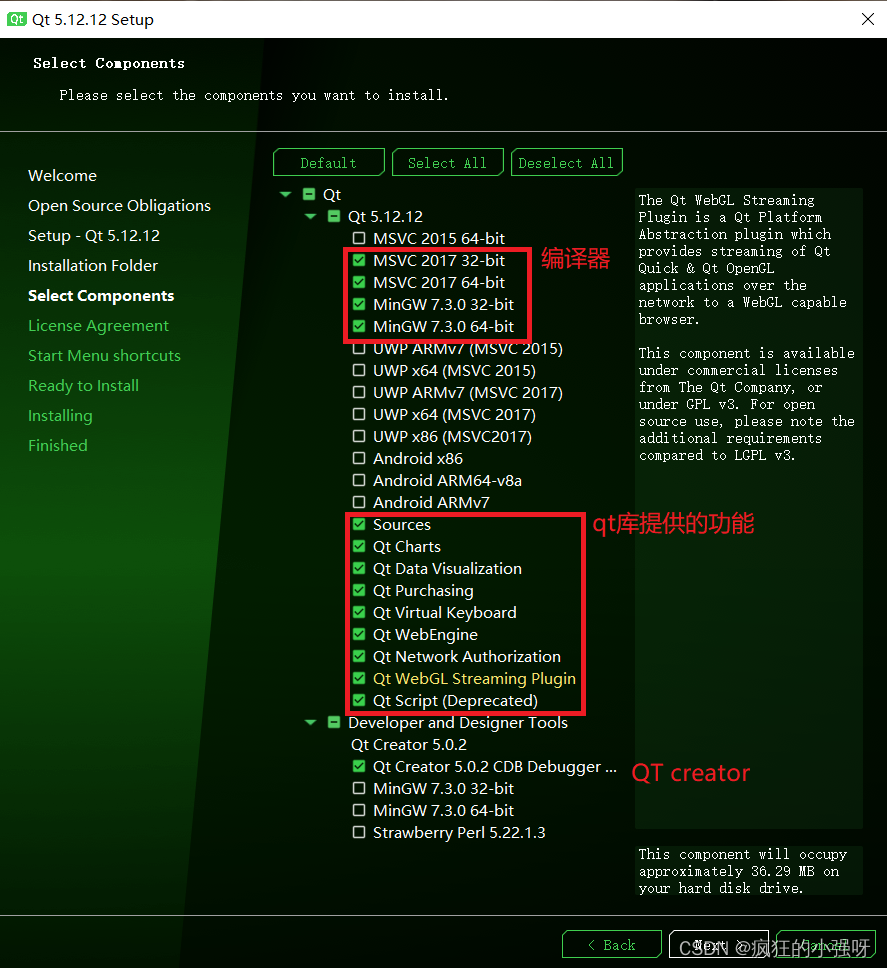Select the Developer and Designer Tools label
Screen dimensions: 887x968
458,722
